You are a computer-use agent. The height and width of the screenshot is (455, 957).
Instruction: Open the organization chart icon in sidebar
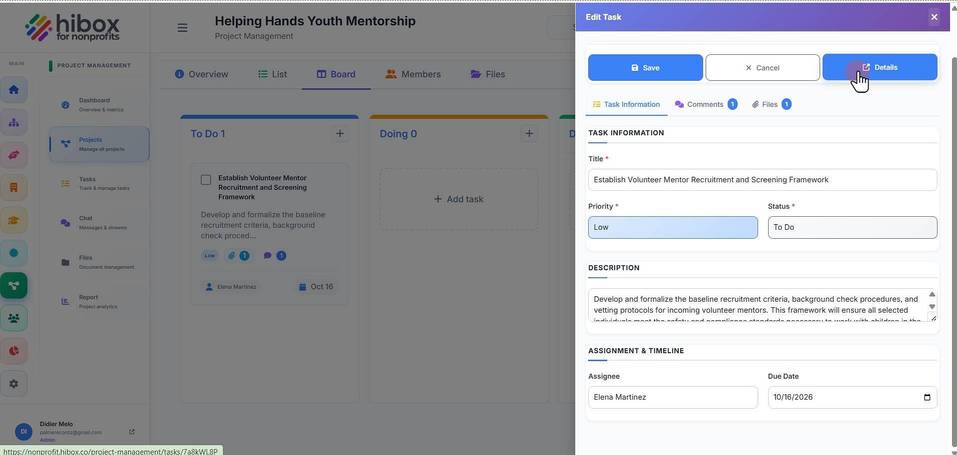pos(14,122)
